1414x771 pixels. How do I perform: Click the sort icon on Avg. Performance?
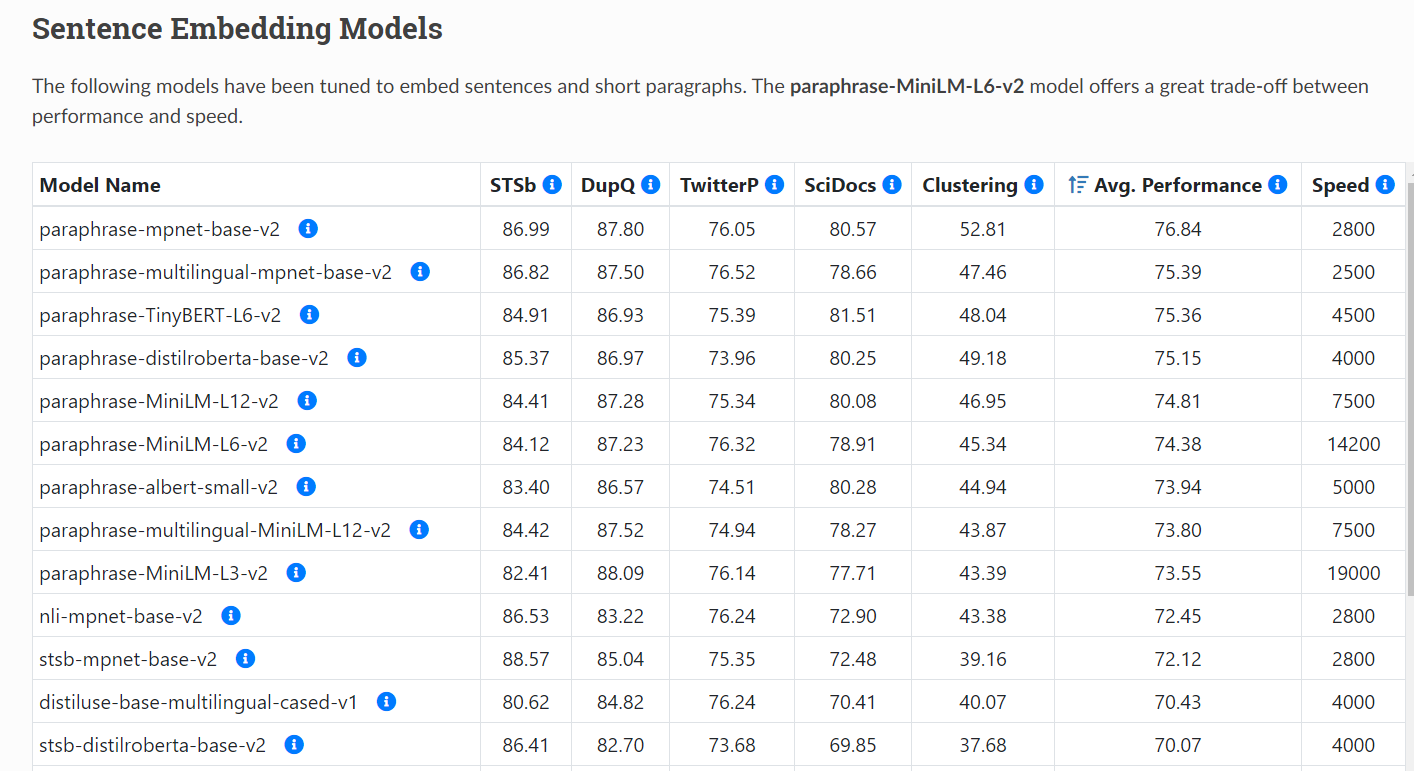click(x=1079, y=184)
